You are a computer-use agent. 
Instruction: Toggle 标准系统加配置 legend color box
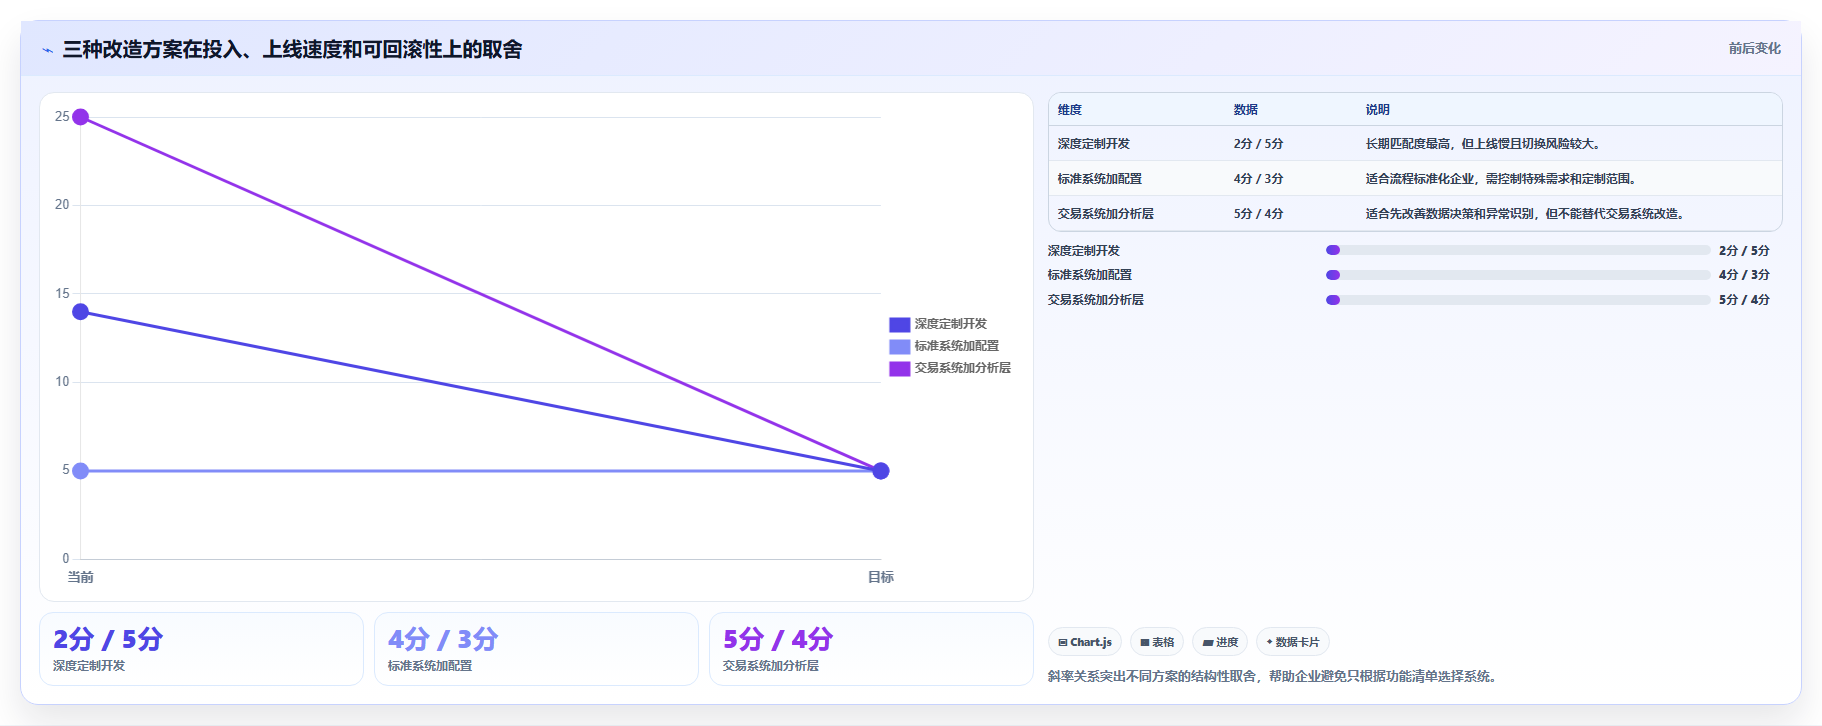click(x=899, y=346)
